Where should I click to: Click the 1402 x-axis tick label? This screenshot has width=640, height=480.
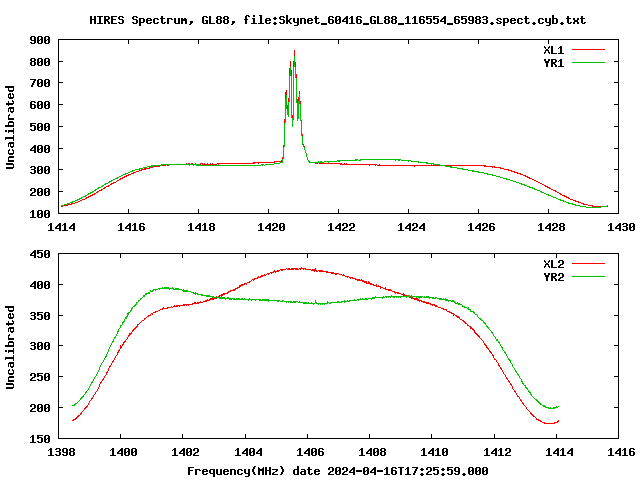pyautogui.click(x=185, y=452)
